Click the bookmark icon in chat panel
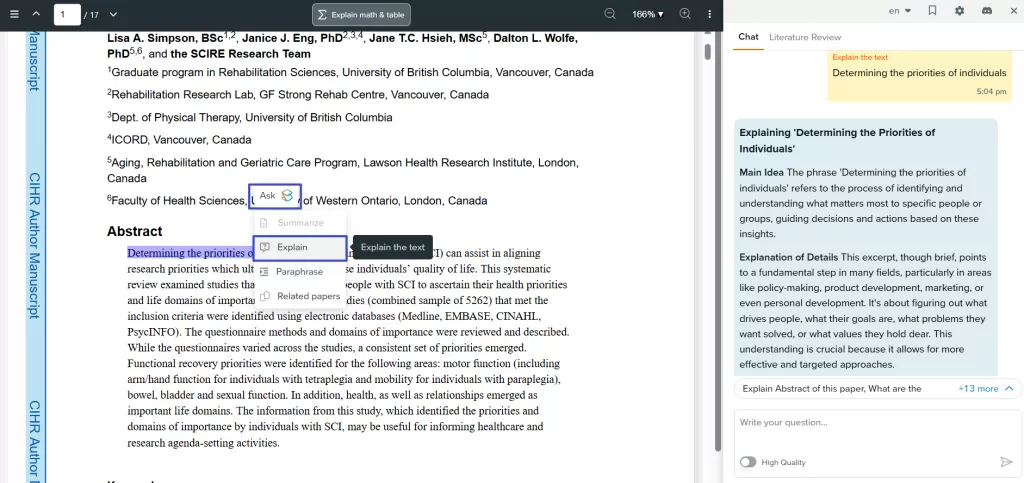The width and height of the screenshot is (1024, 483). [x=932, y=11]
